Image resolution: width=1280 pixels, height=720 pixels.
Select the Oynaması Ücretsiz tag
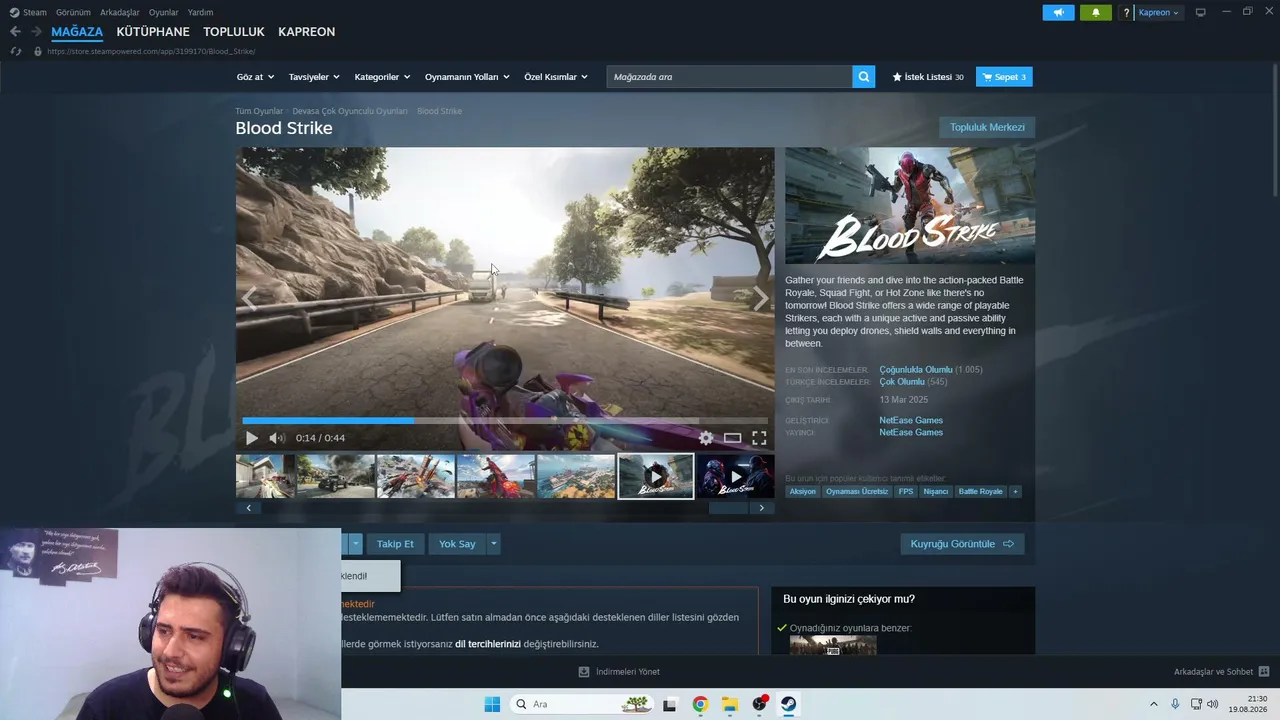[857, 492]
